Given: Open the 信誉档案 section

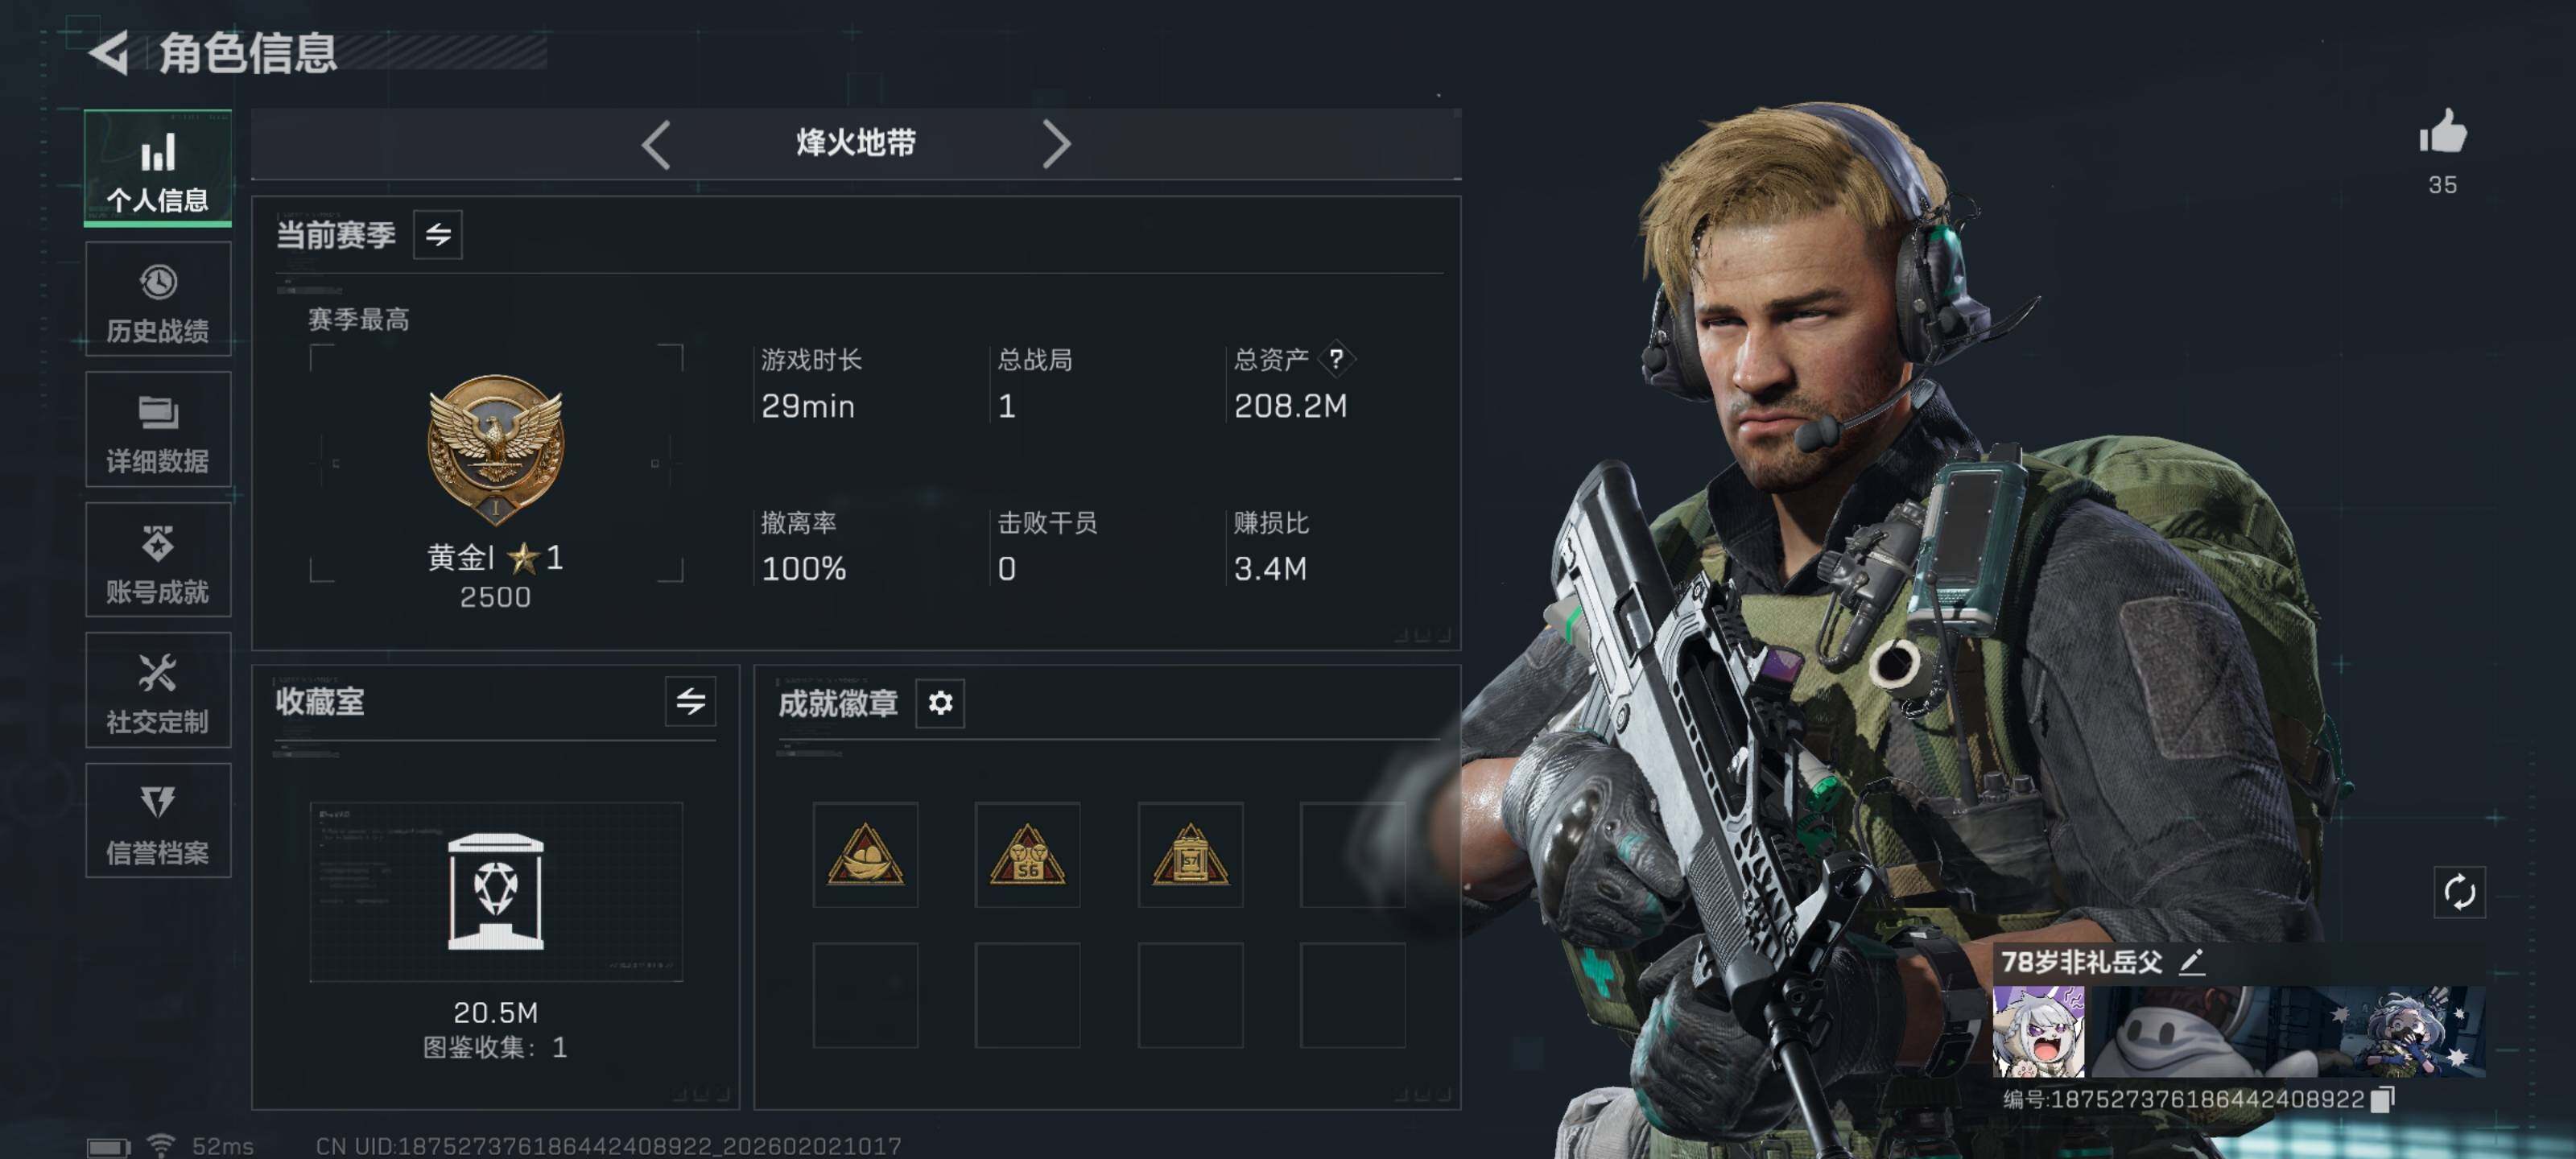Looking at the screenshot, I should [x=158, y=821].
